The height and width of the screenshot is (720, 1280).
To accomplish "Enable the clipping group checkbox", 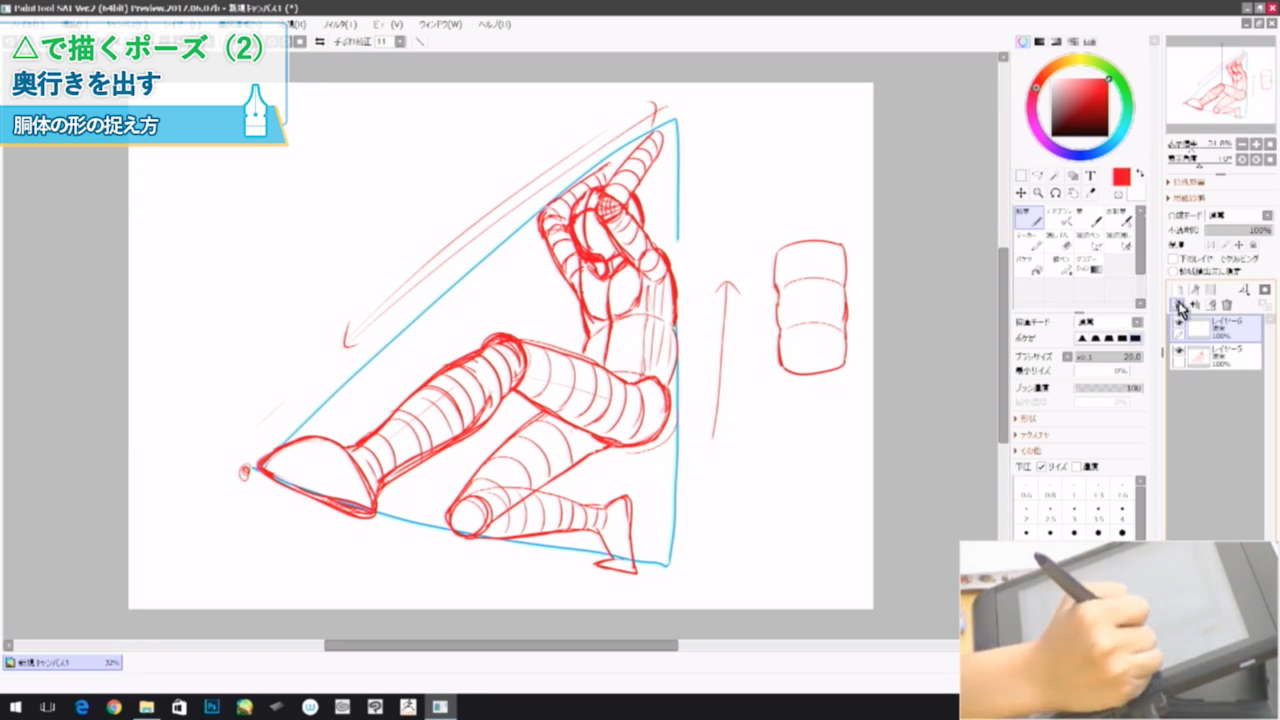I will click(1171, 258).
